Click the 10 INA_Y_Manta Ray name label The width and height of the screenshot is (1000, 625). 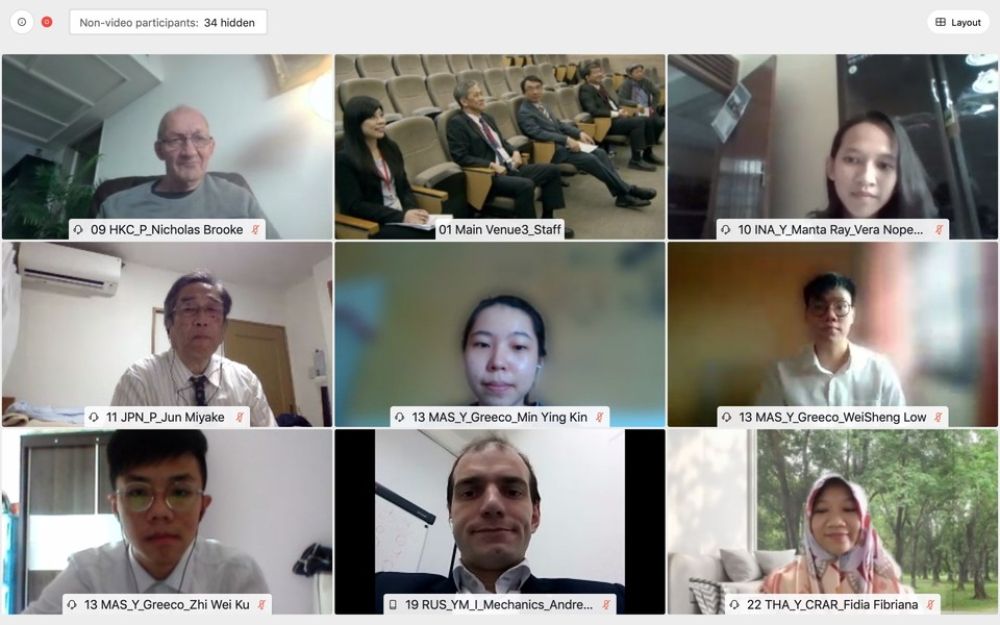pyautogui.click(x=832, y=230)
